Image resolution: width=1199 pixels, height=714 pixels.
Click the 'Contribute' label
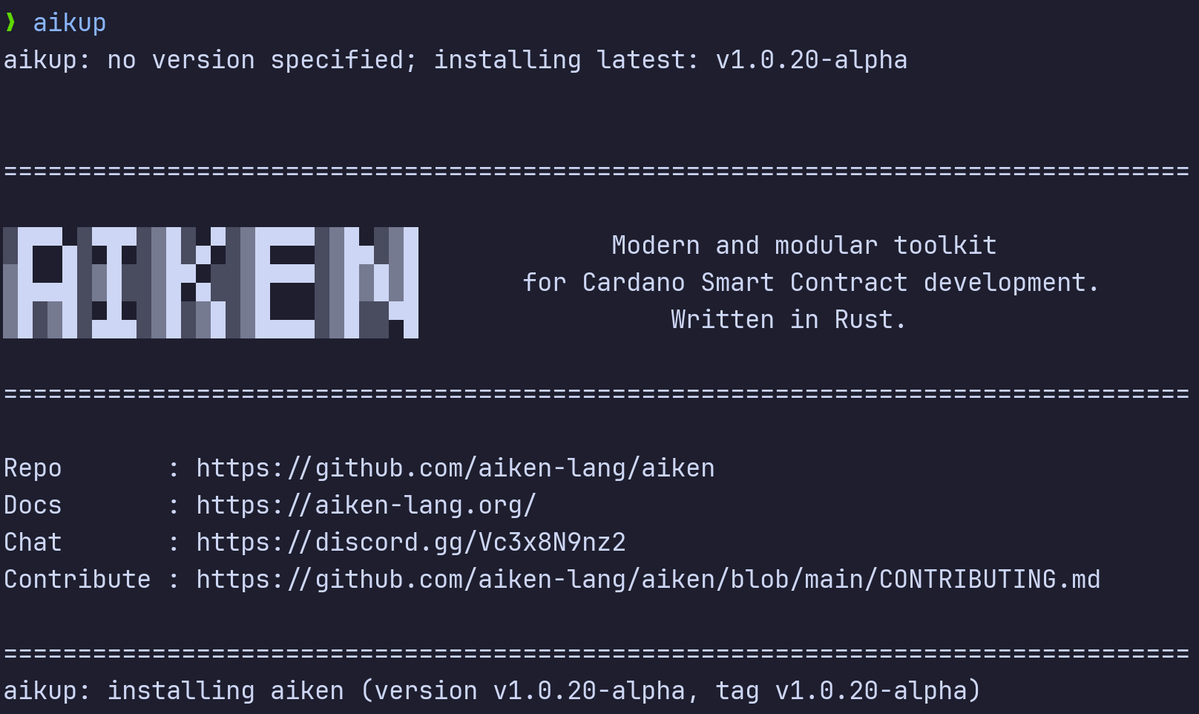[77, 579]
